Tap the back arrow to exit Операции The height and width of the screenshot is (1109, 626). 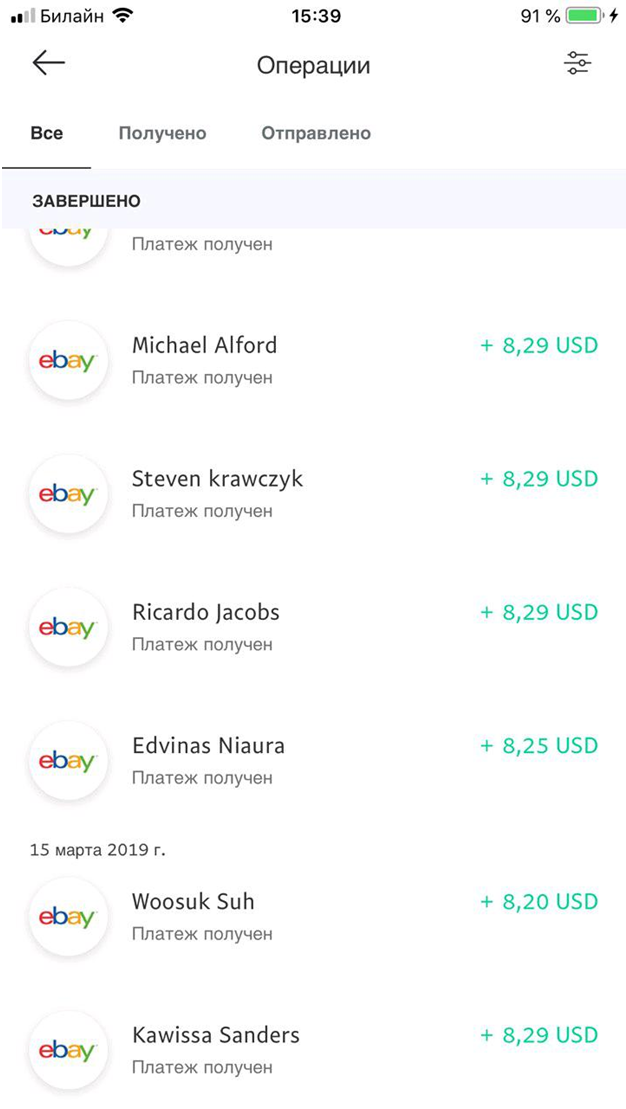point(46,63)
